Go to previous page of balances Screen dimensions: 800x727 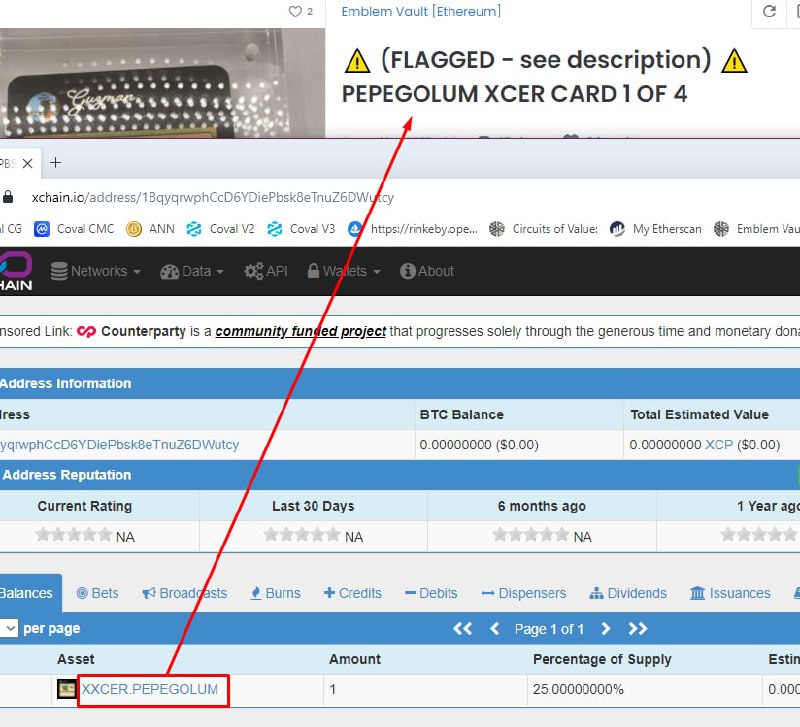point(494,629)
